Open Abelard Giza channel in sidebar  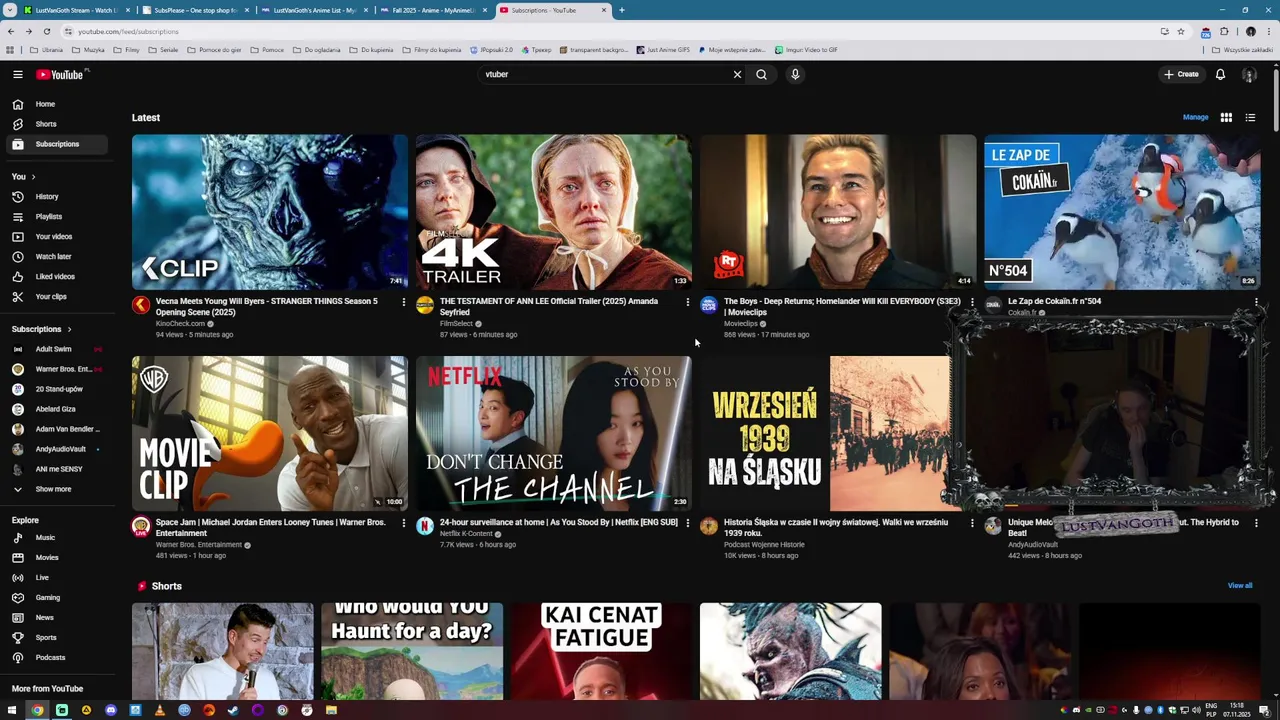pyautogui.click(x=58, y=409)
